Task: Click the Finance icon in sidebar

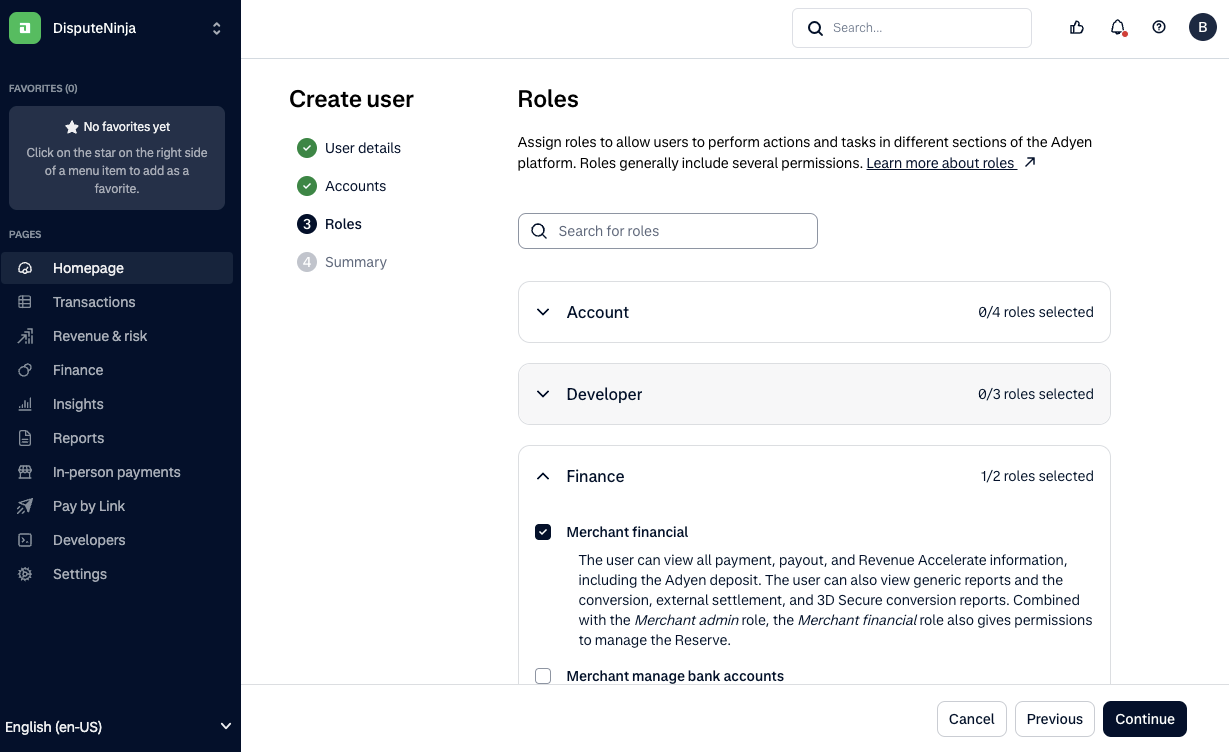Action: pyautogui.click(x=26, y=370)
